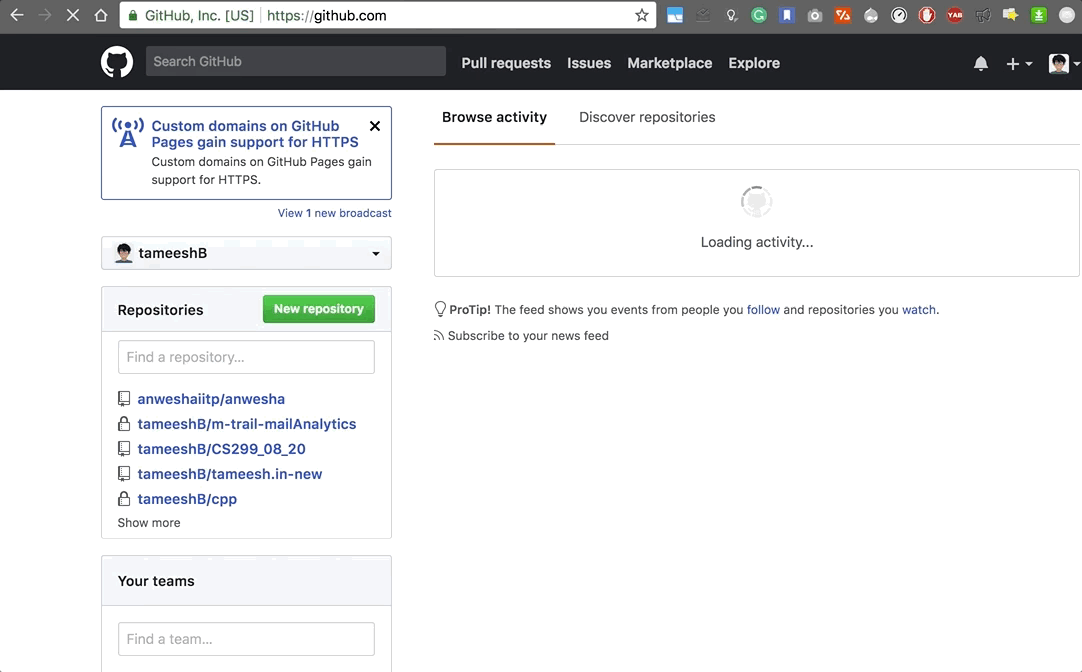
Task: Click the red YAB extension icon
Action: [x=955, y=15]
